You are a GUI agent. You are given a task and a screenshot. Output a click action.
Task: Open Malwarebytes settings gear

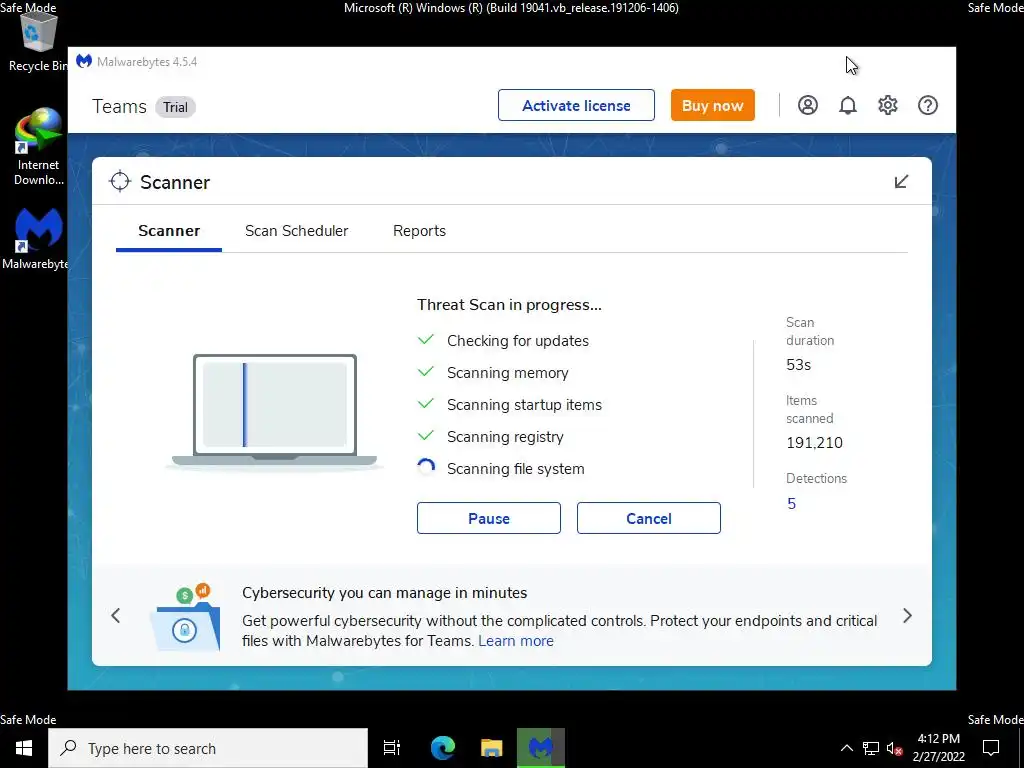point(888,105)
